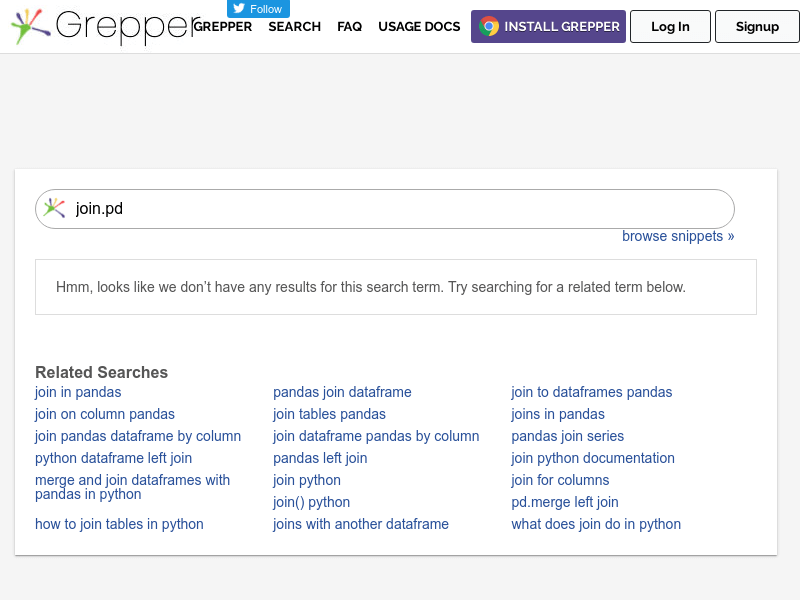Open 'joins in pandas' link
The width and height of the screenshot is (800, 600).
pos(558,414)
